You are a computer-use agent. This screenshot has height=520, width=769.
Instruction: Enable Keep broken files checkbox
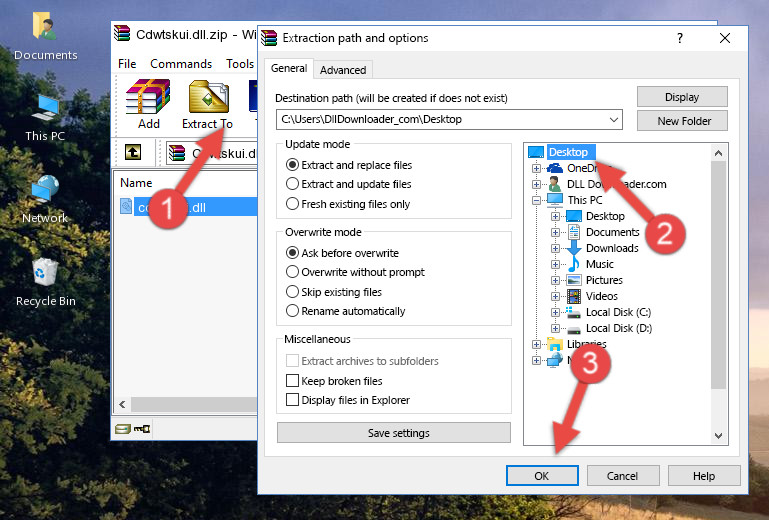pos(292,381)
